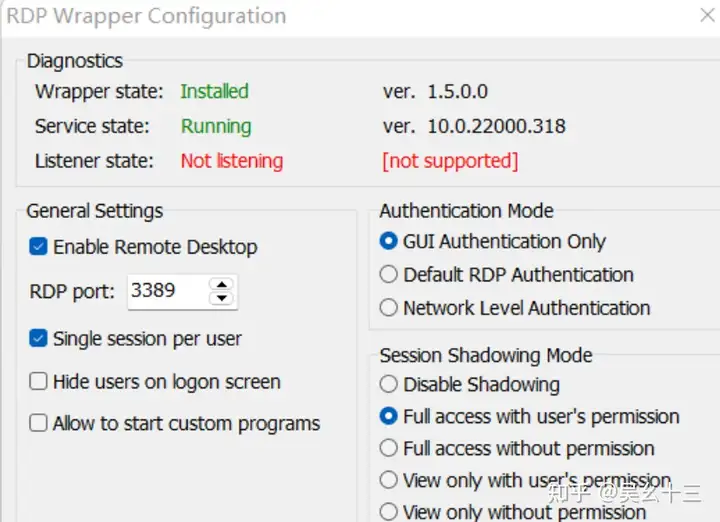
Task: Click the [not supported] red text
Action: 450,161
